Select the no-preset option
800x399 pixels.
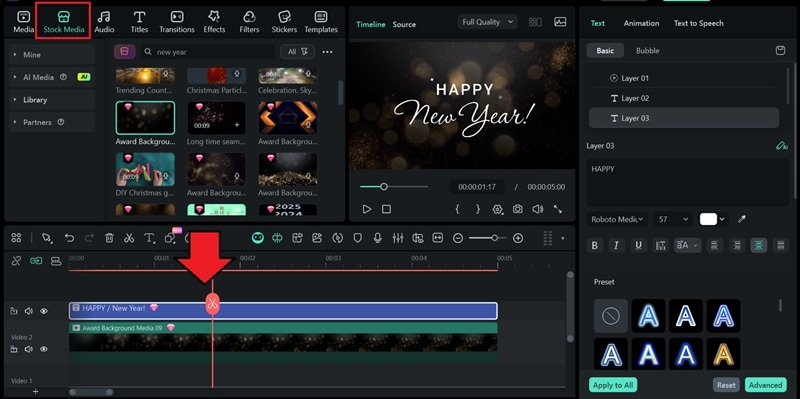coord(611,316)
